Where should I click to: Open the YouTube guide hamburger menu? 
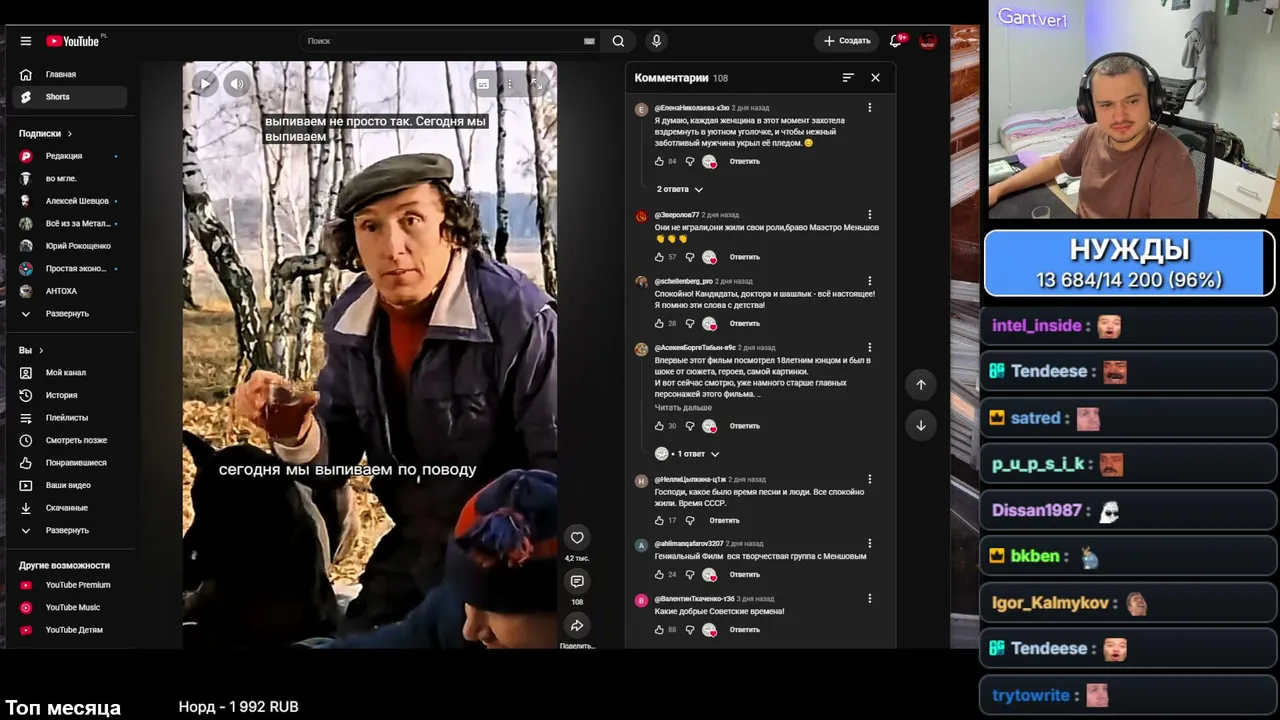click(26, 41)
